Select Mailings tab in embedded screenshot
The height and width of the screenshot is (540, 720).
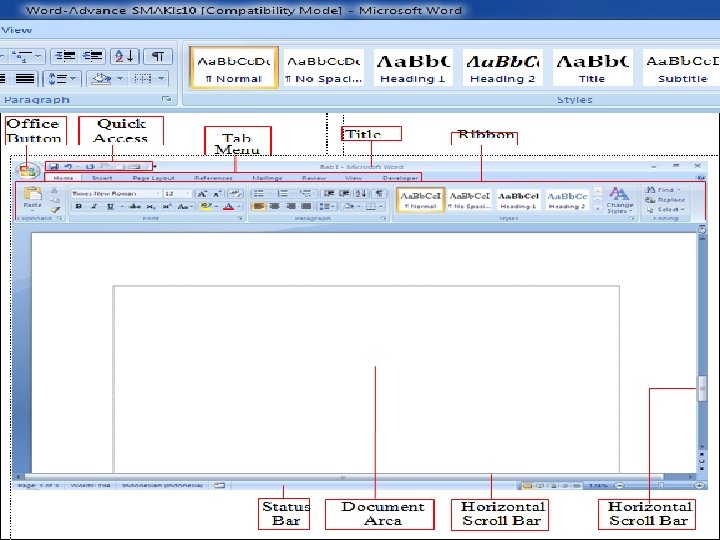click(x=267, y=178)
